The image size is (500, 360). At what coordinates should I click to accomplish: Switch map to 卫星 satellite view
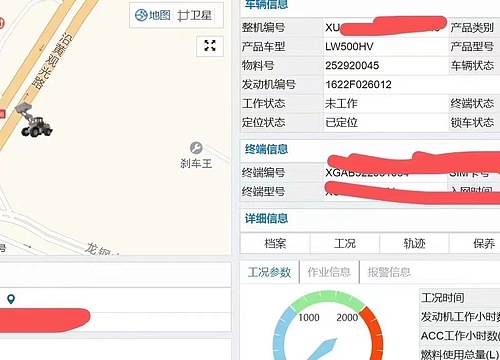point(195,15)
